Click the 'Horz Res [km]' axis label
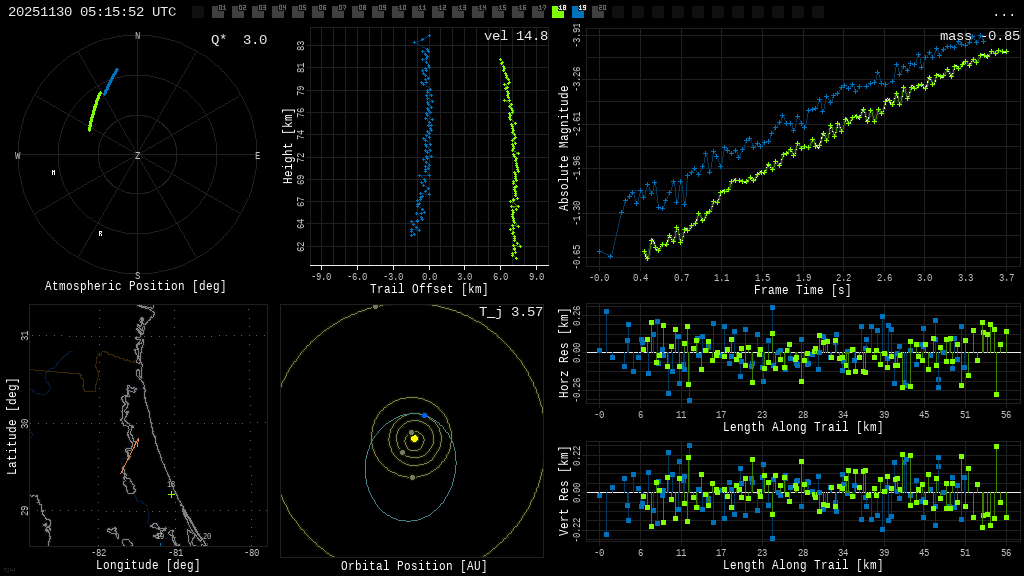This screenshot has width=1024, height=576. point(565,353)
